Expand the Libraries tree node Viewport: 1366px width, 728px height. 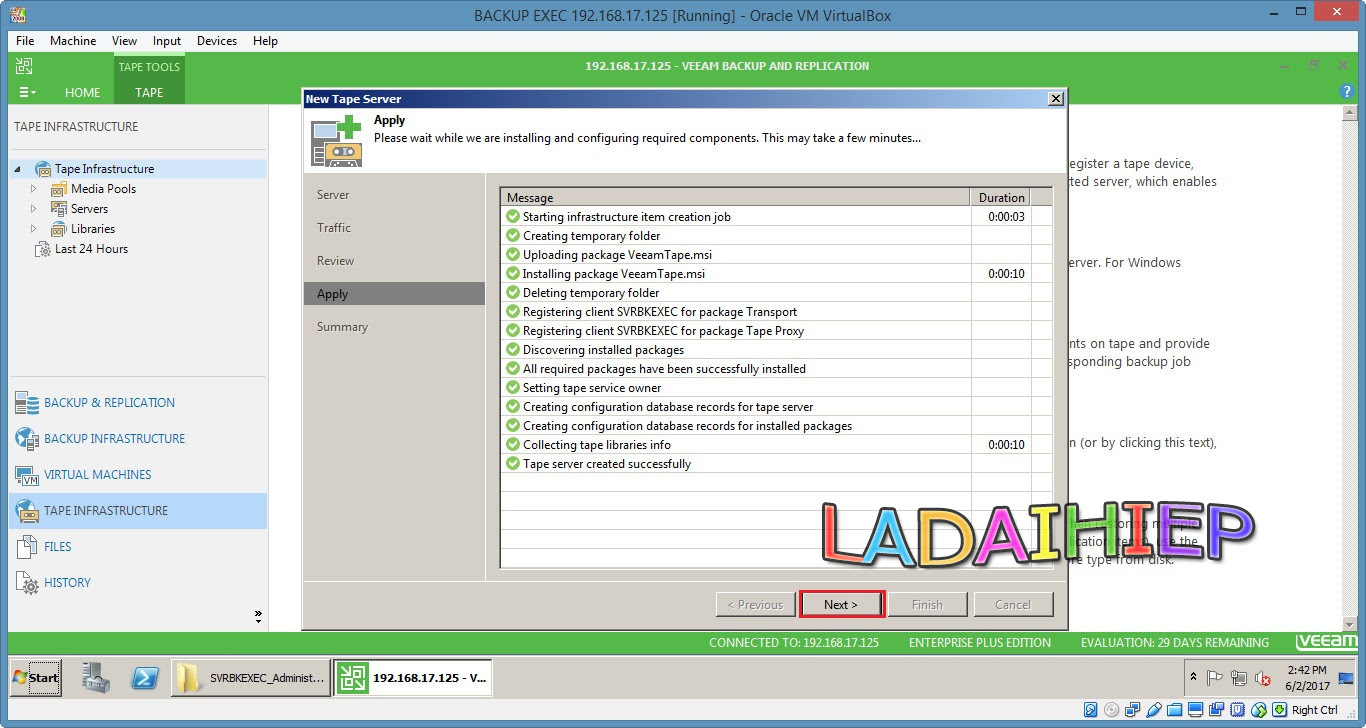pos(33,229)
